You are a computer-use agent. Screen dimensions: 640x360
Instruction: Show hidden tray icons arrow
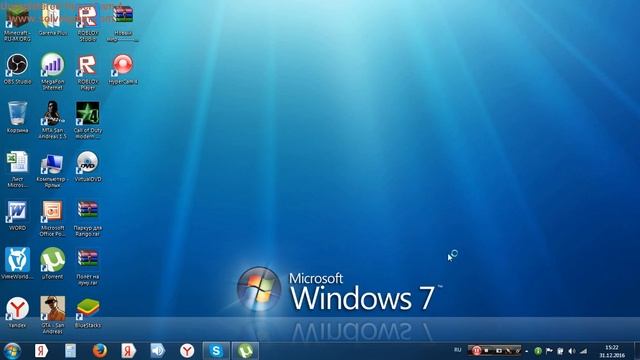[x=527, y=351]
